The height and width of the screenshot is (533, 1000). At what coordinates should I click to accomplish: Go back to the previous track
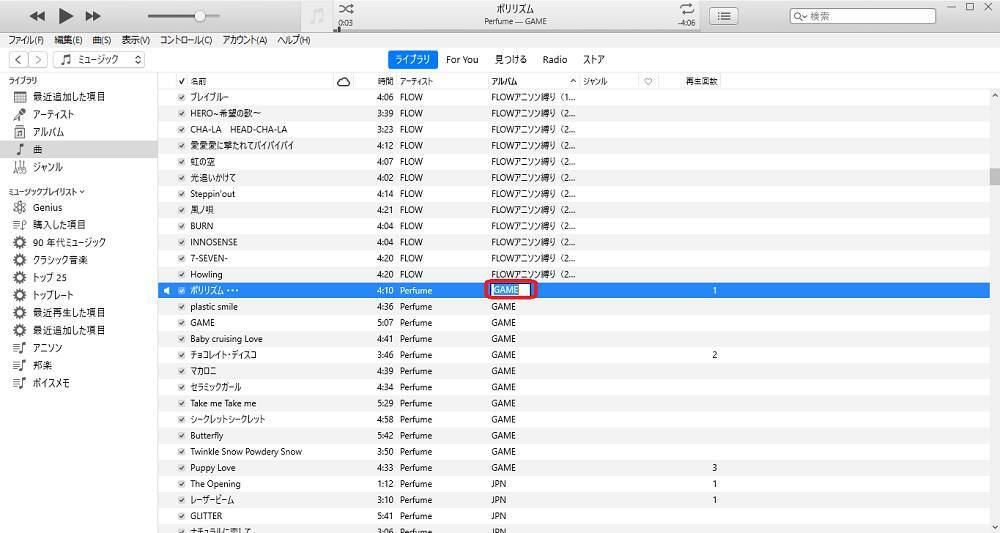[37, 16]
